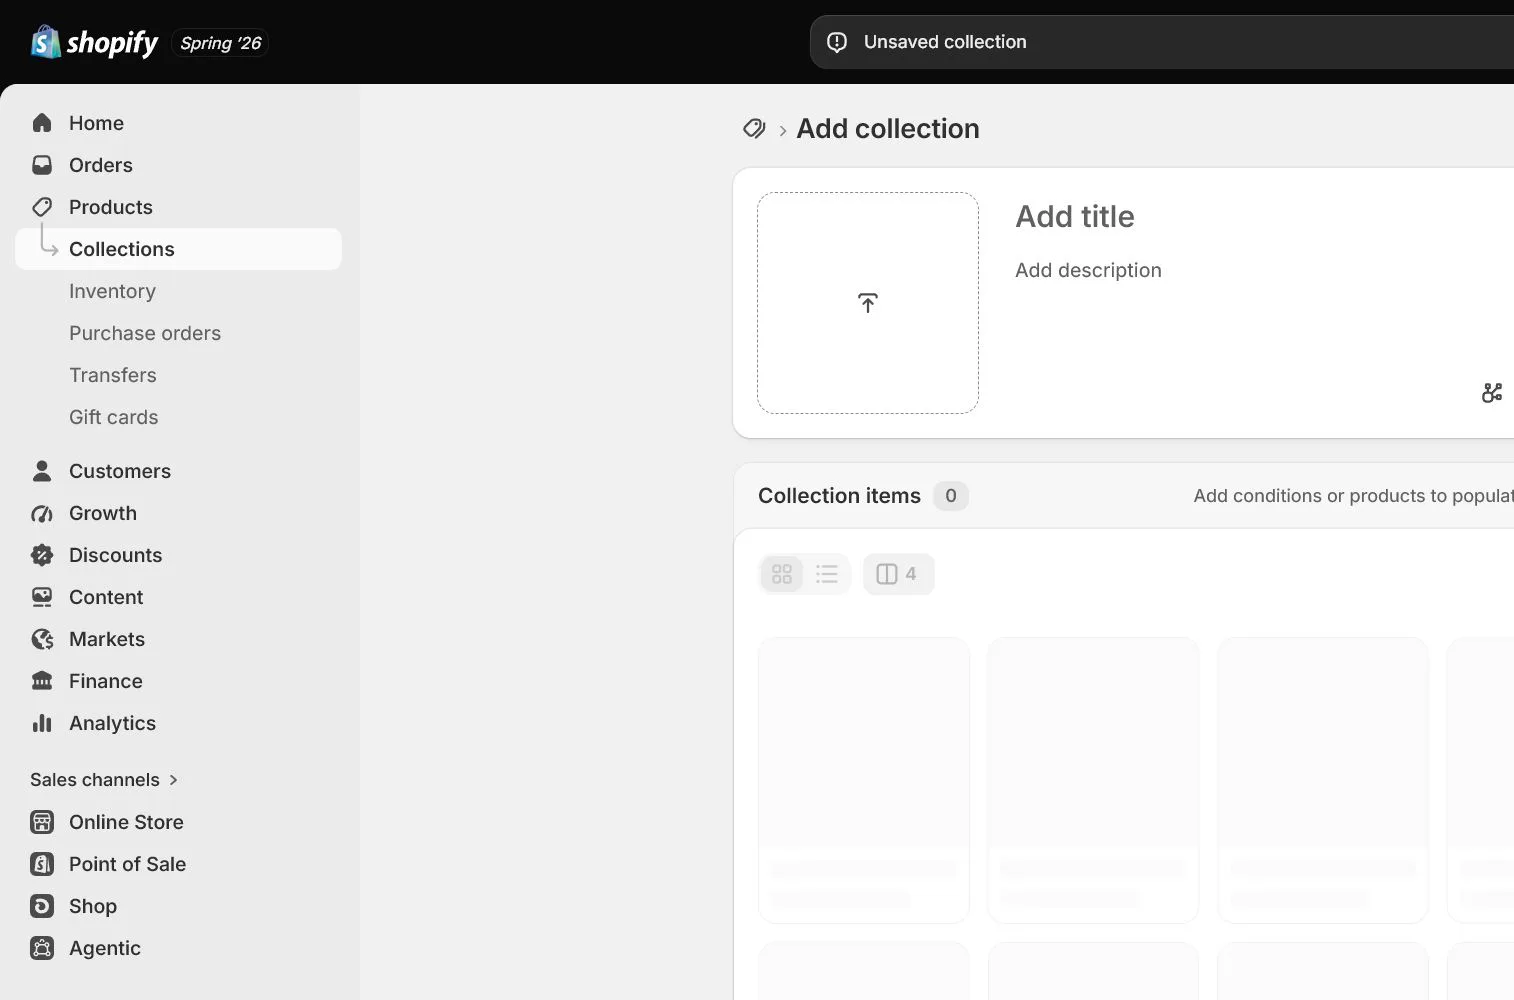This screenshot has height=1000, width=1514.
Task: Click the Point of Sale bag icon
Action: point(42,864)
